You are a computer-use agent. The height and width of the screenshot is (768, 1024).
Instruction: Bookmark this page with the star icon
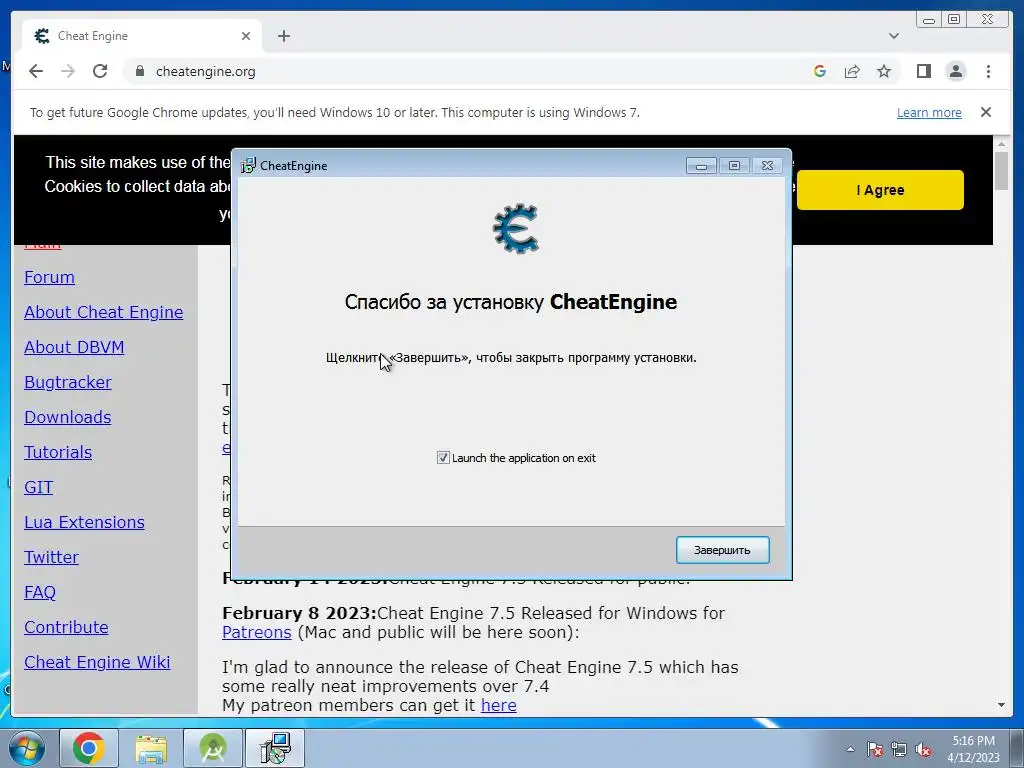click(x=884, y=71)
